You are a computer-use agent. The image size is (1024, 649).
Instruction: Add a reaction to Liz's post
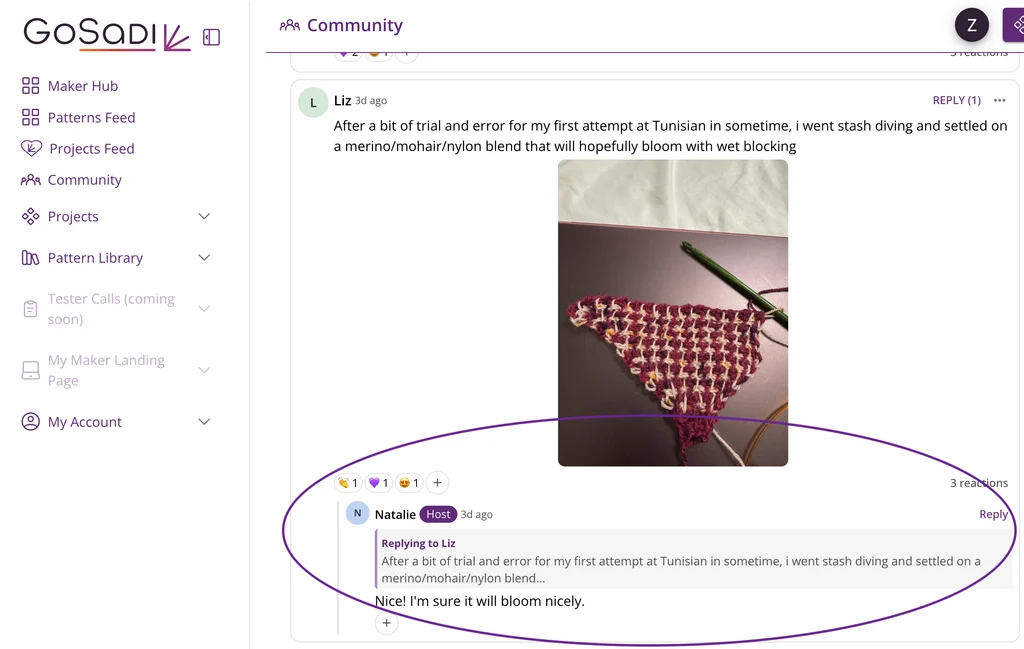(438, 483)
